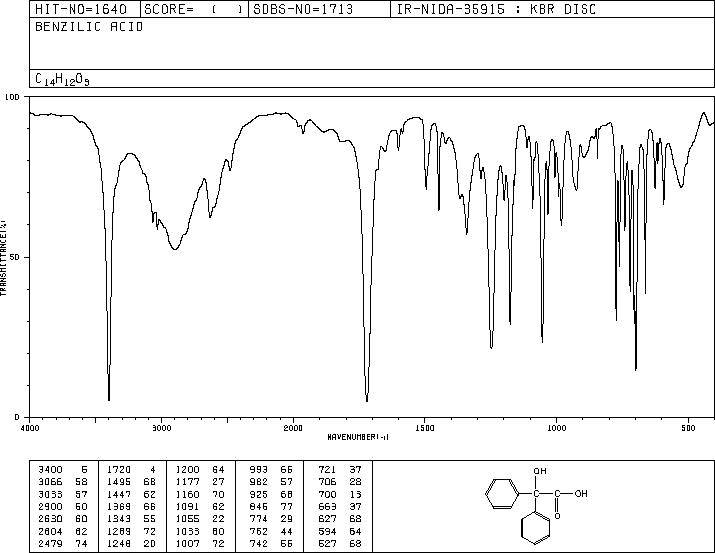Click the benzilic acid structure diagram
Screen dimensions: 715x553
pos(536,505)
